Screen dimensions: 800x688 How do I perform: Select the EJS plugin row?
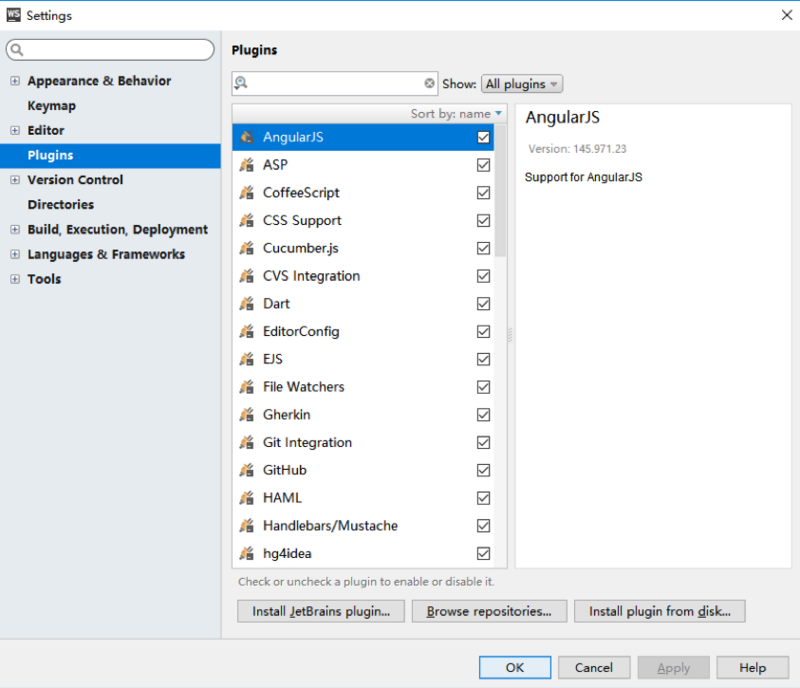[363, 359]
